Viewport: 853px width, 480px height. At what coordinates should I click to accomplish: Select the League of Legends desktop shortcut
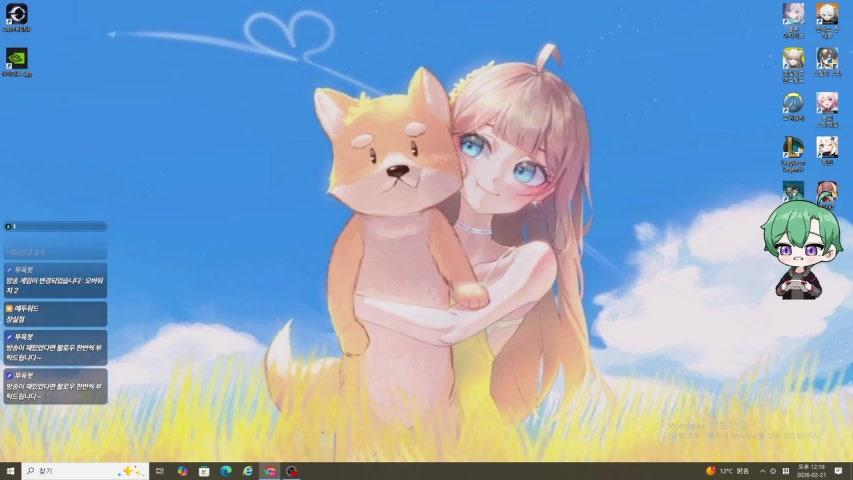tap(793, 154)
